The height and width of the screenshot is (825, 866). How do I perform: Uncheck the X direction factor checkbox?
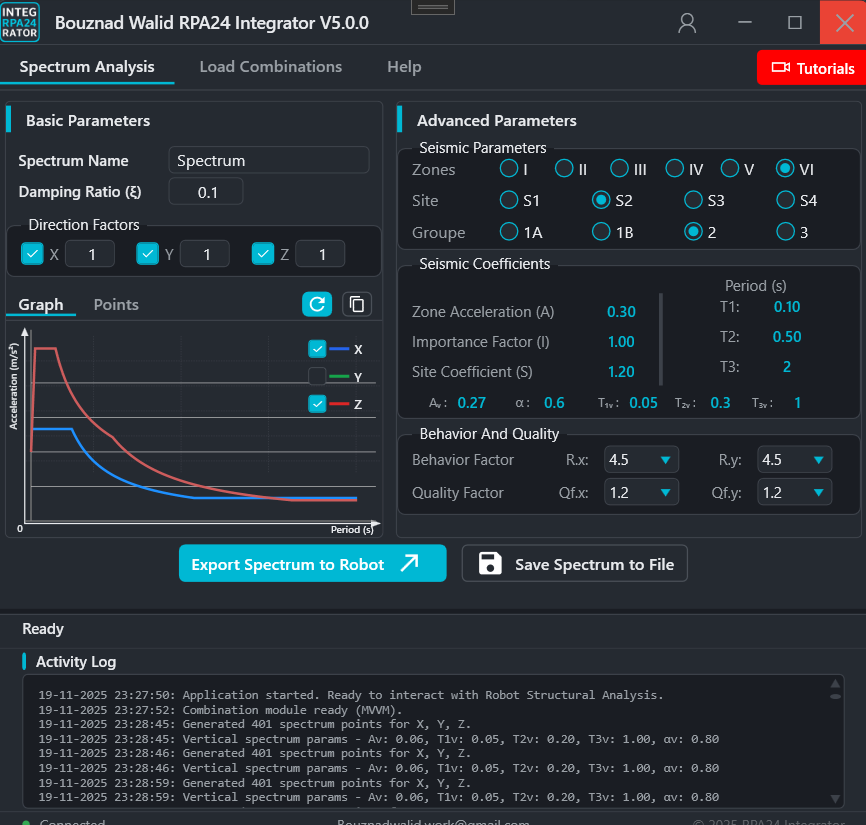[x=32, y=254]
